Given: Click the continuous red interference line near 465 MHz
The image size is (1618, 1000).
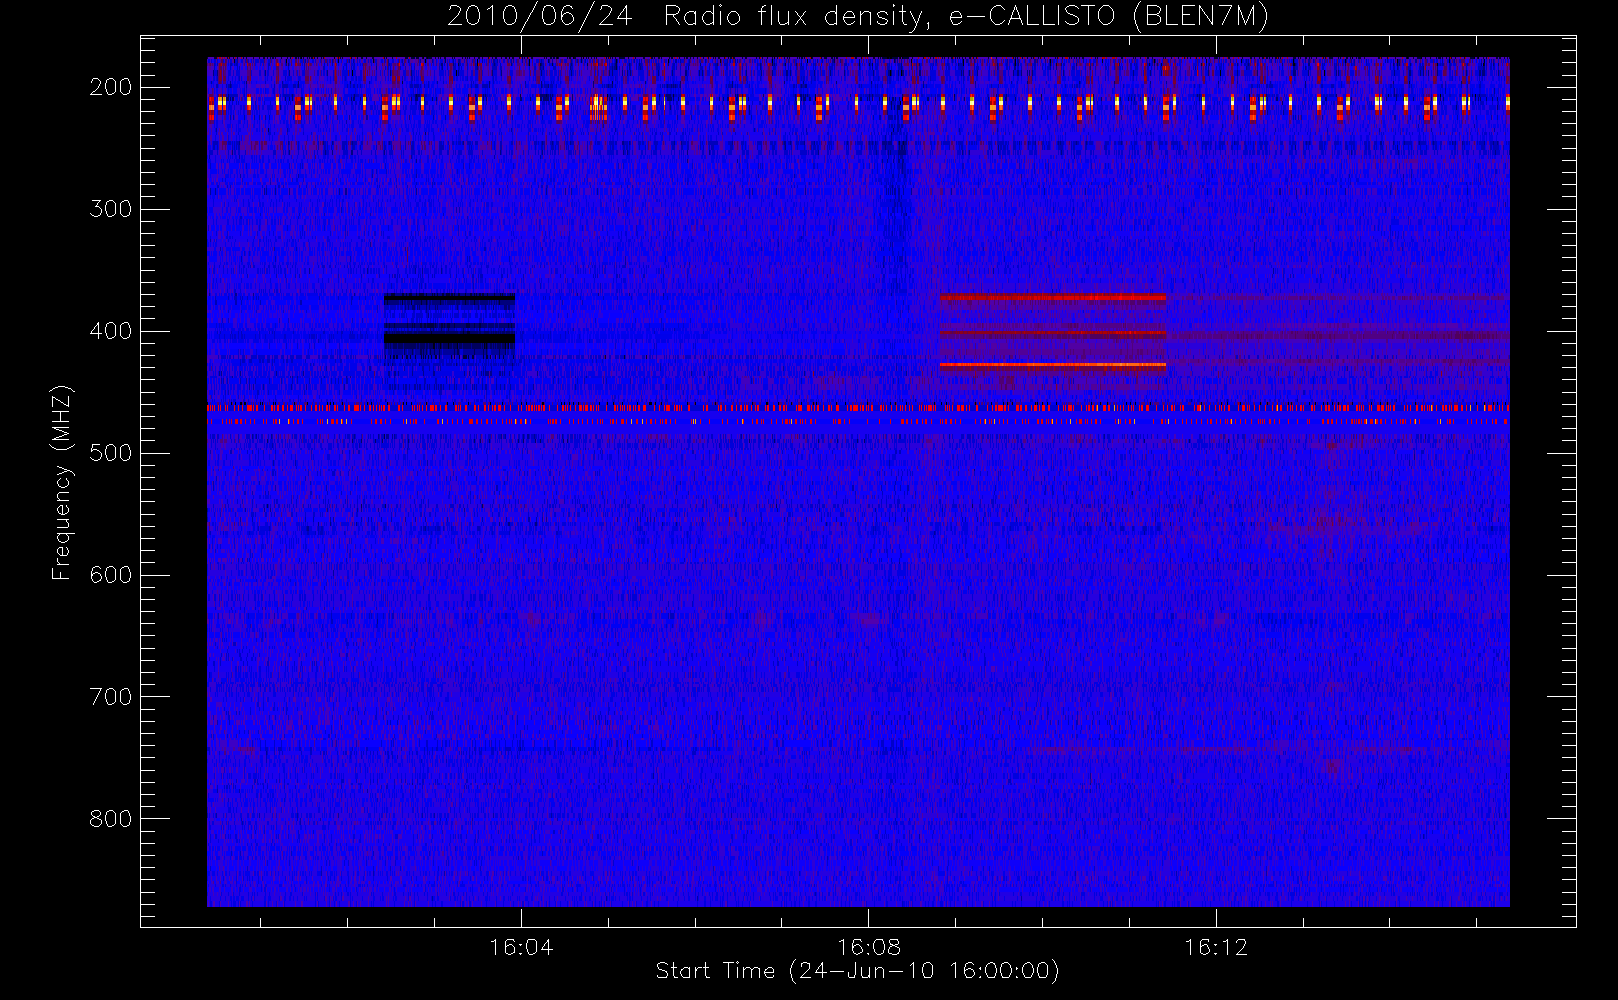Looking at the screenshot, I should click(x=858, y=408).
